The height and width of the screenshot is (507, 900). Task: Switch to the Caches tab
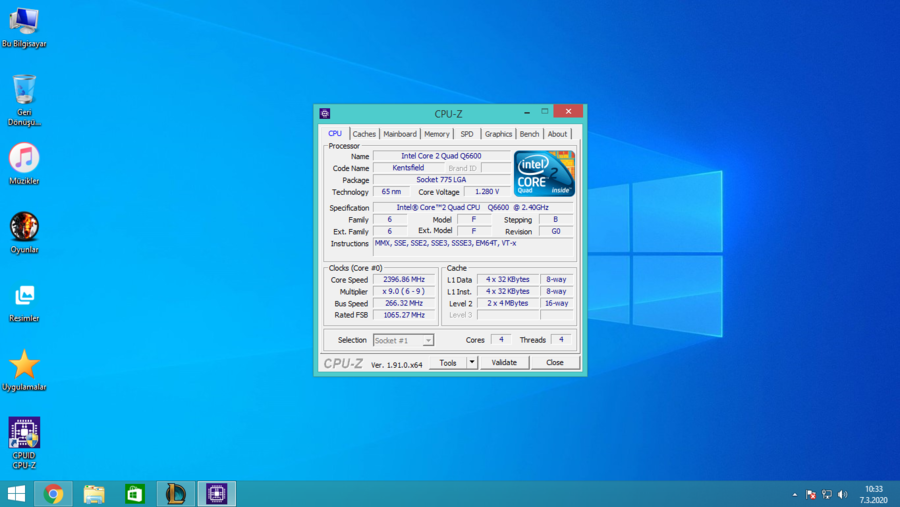pyautogui.click(x=364, y=134)
